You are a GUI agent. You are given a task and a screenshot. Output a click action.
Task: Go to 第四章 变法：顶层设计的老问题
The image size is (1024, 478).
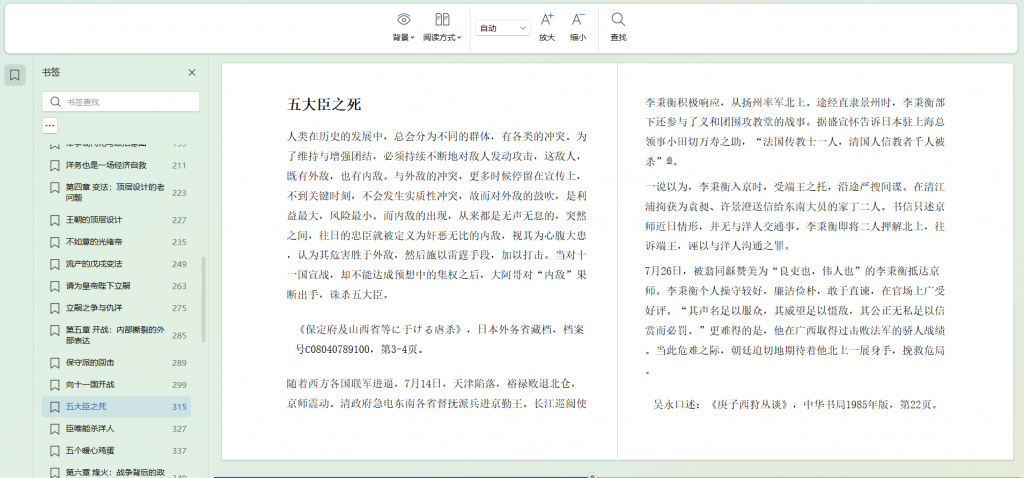coord(115,192)
